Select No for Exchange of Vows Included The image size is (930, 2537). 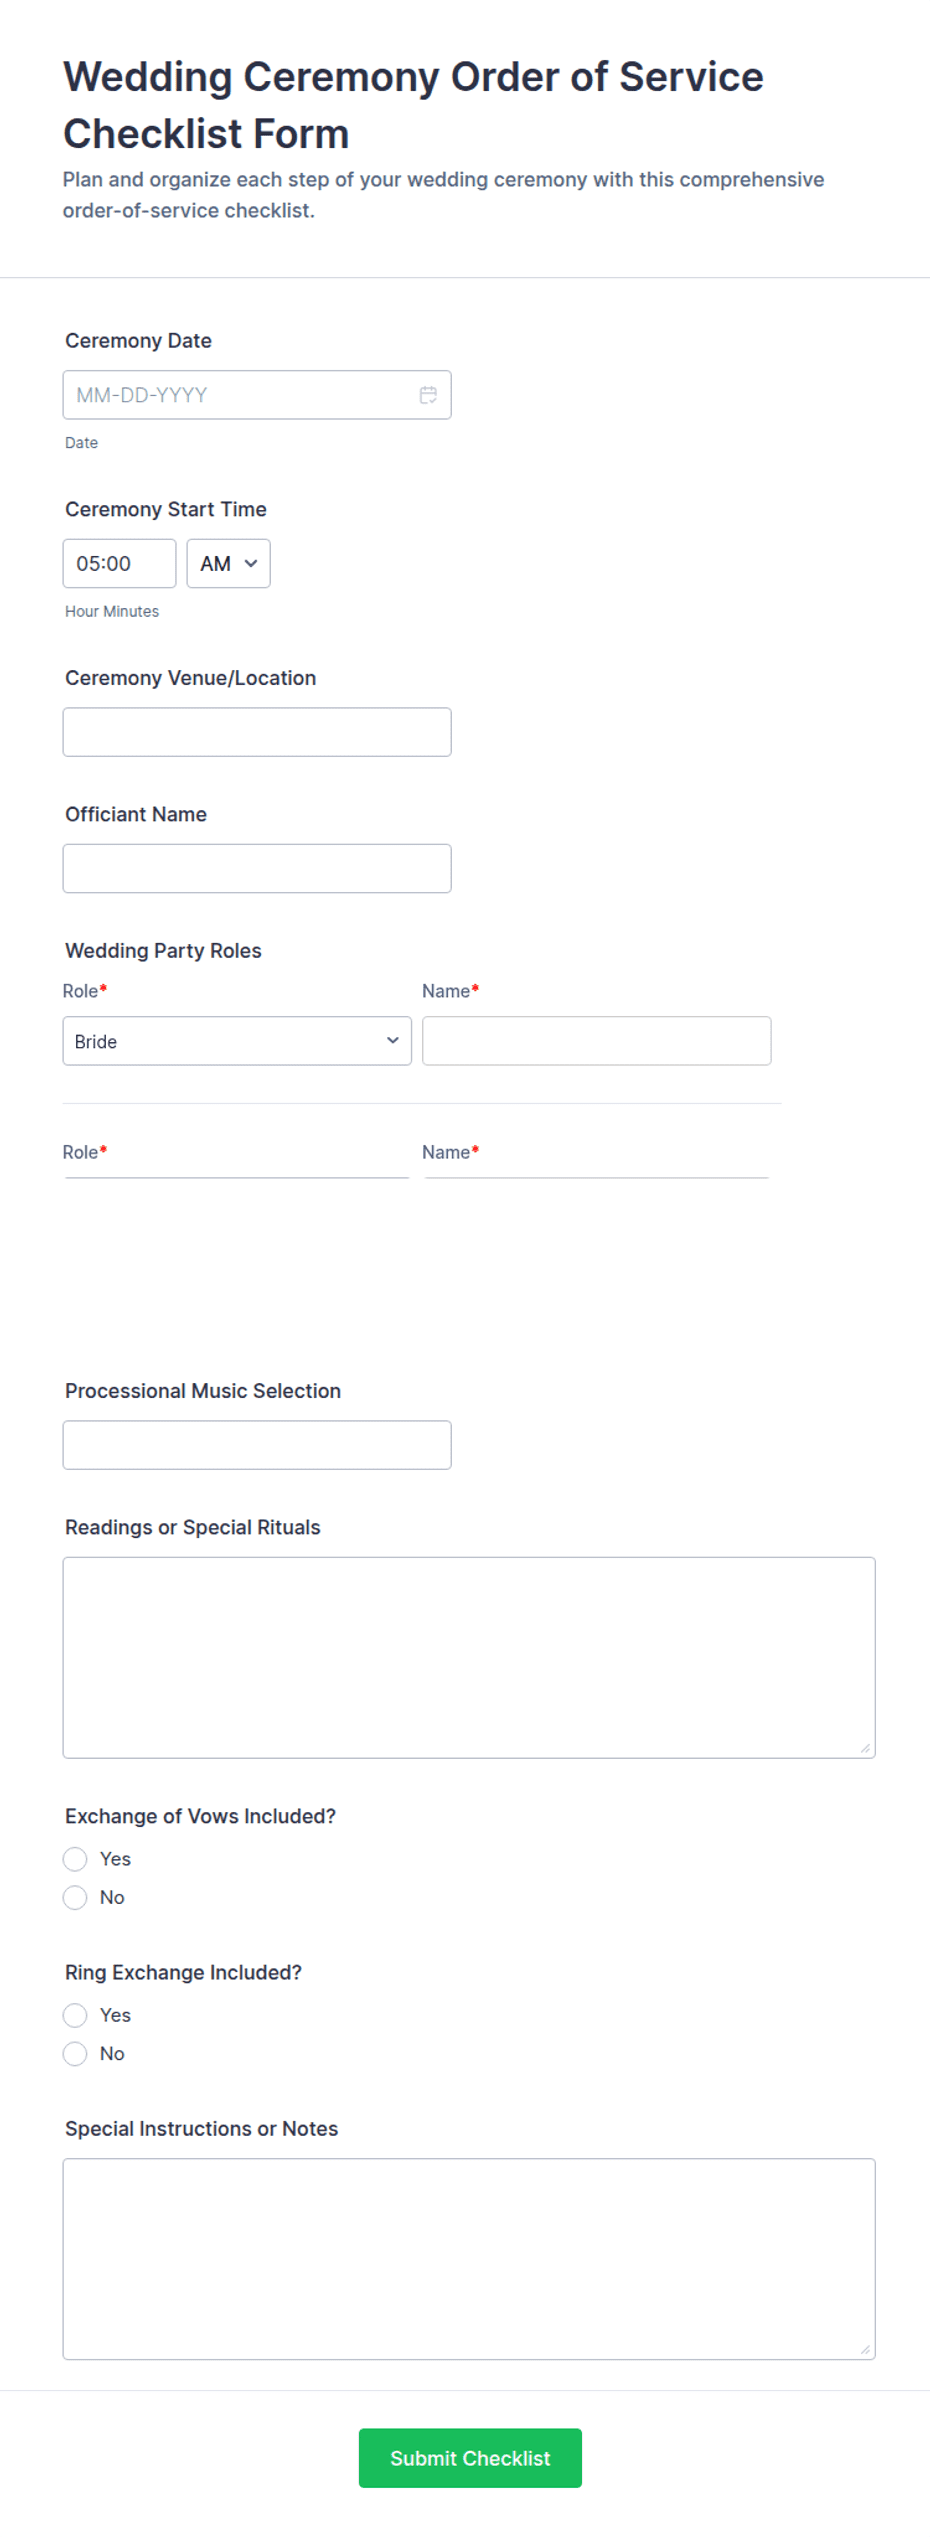tap(75, 1897)
